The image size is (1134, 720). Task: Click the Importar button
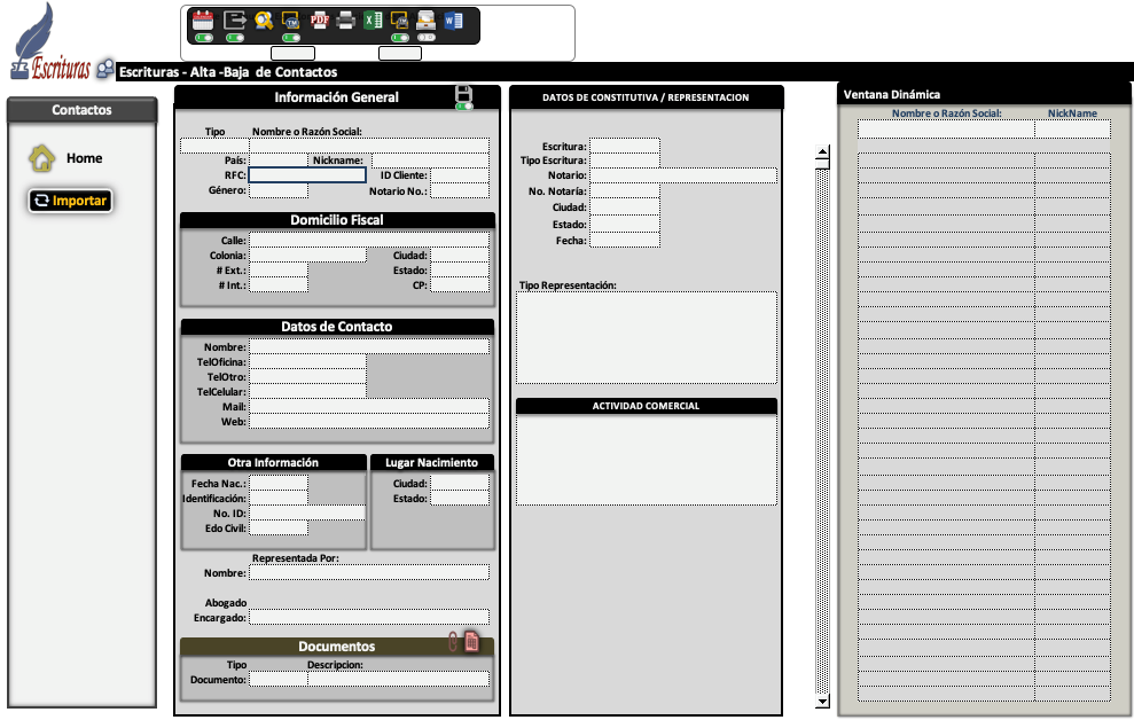click(x=69, y=200)
